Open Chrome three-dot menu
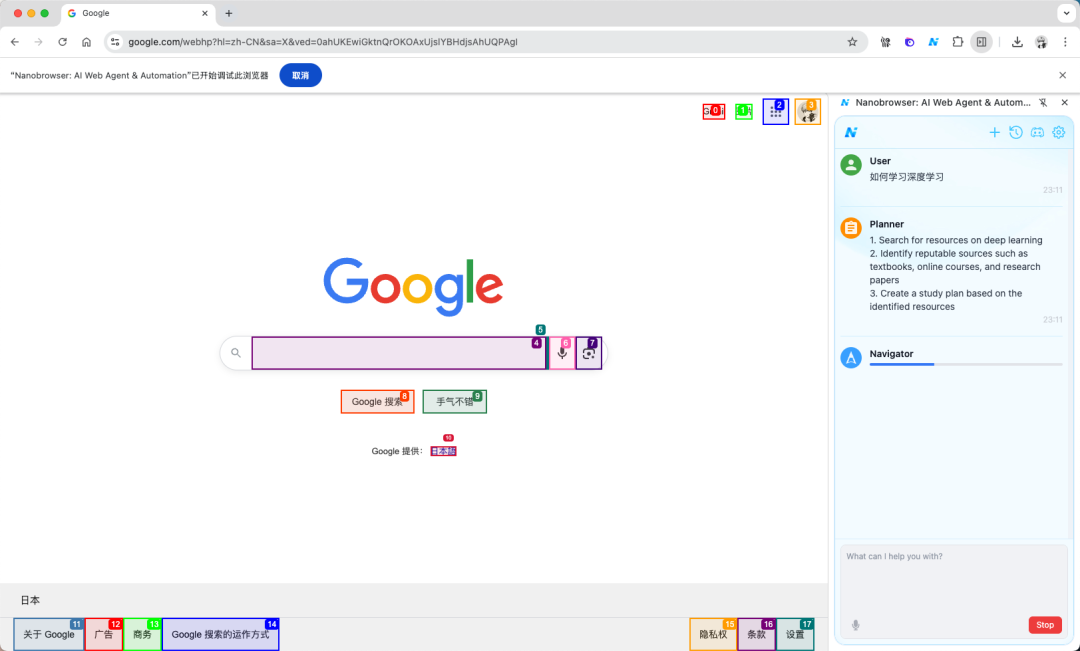This screenshot has width=1080, height=651. pyautogui.click(x=1065, y=42)
